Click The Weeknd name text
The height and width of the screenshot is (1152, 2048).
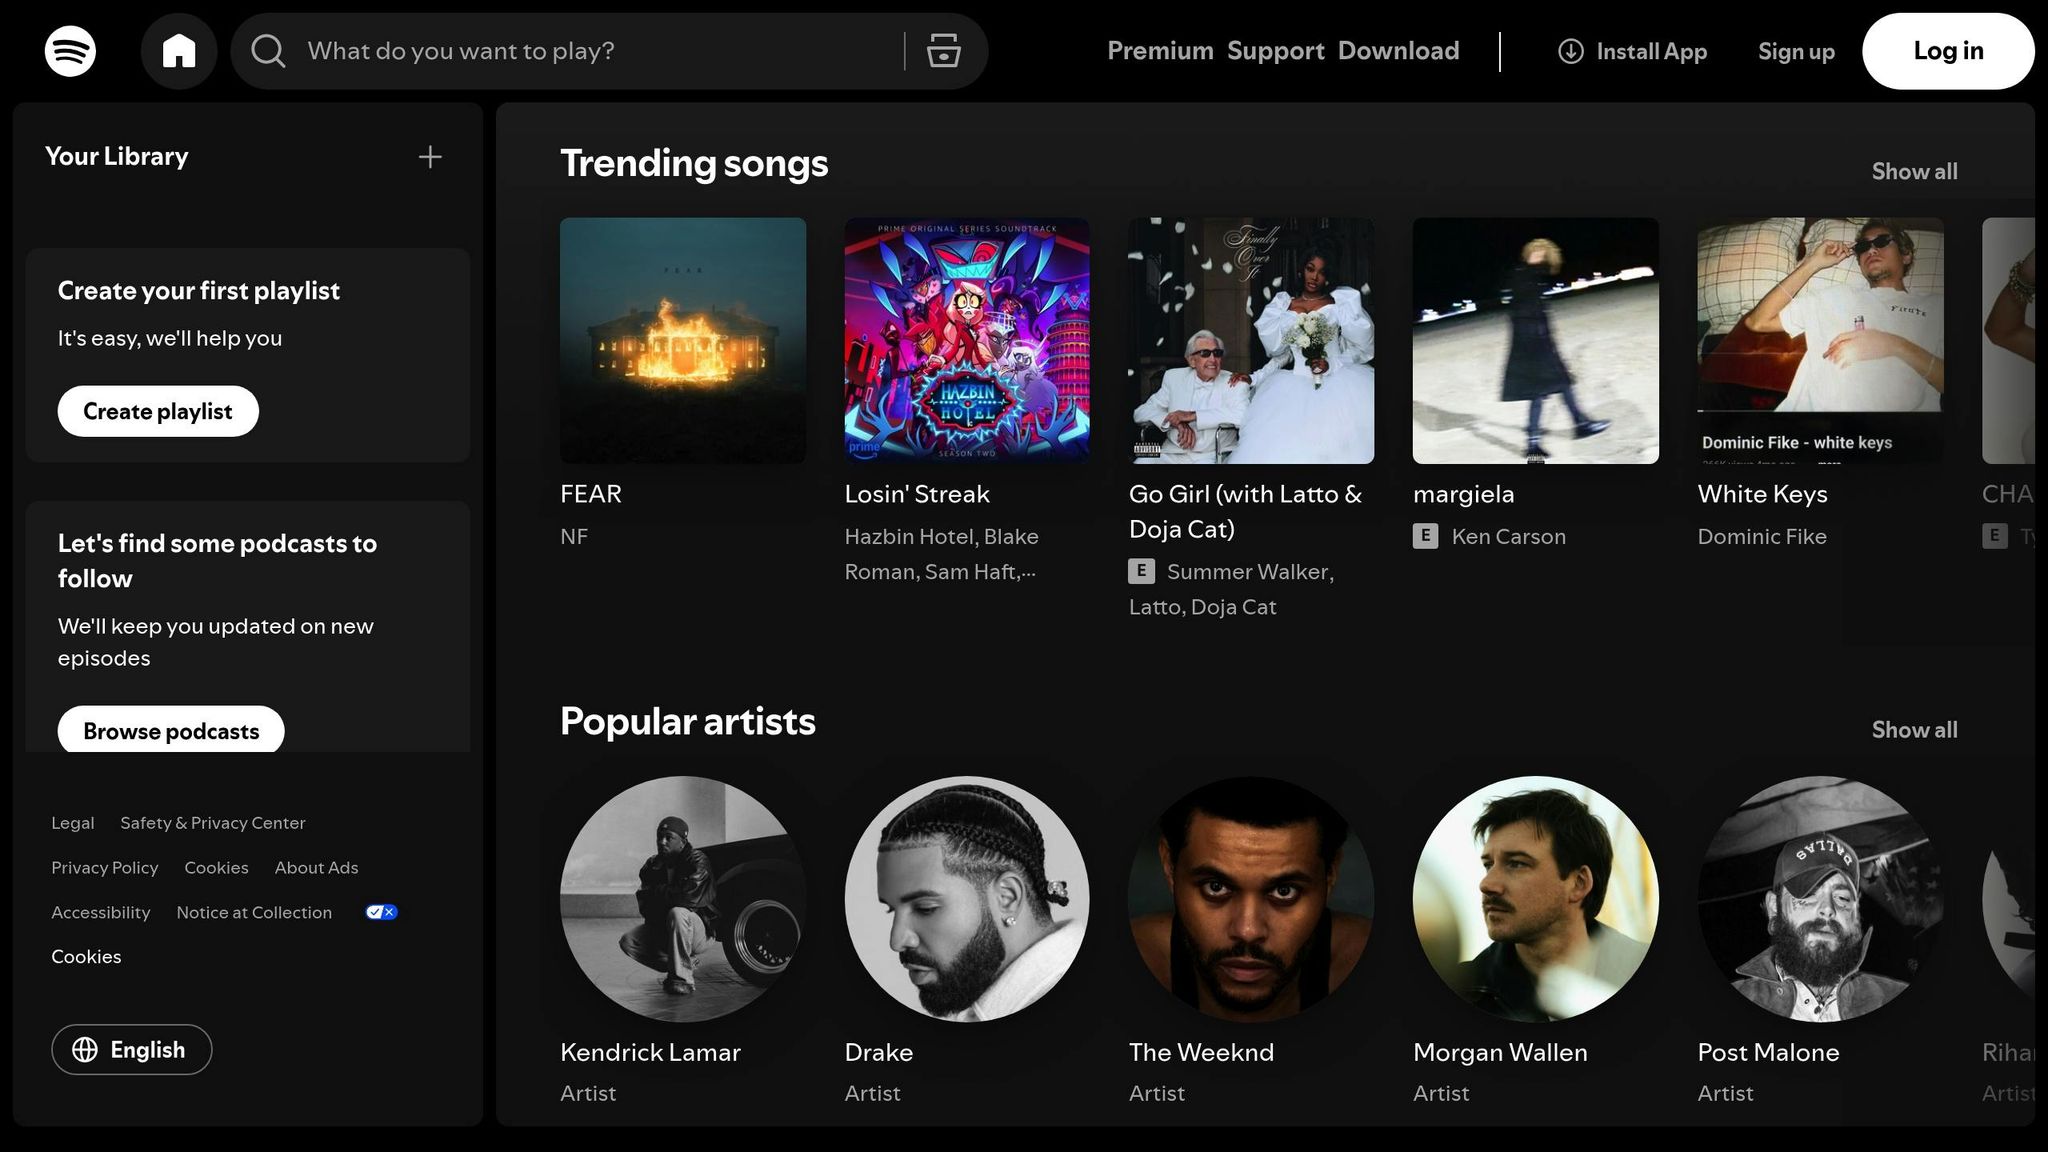[1201, 1052]
